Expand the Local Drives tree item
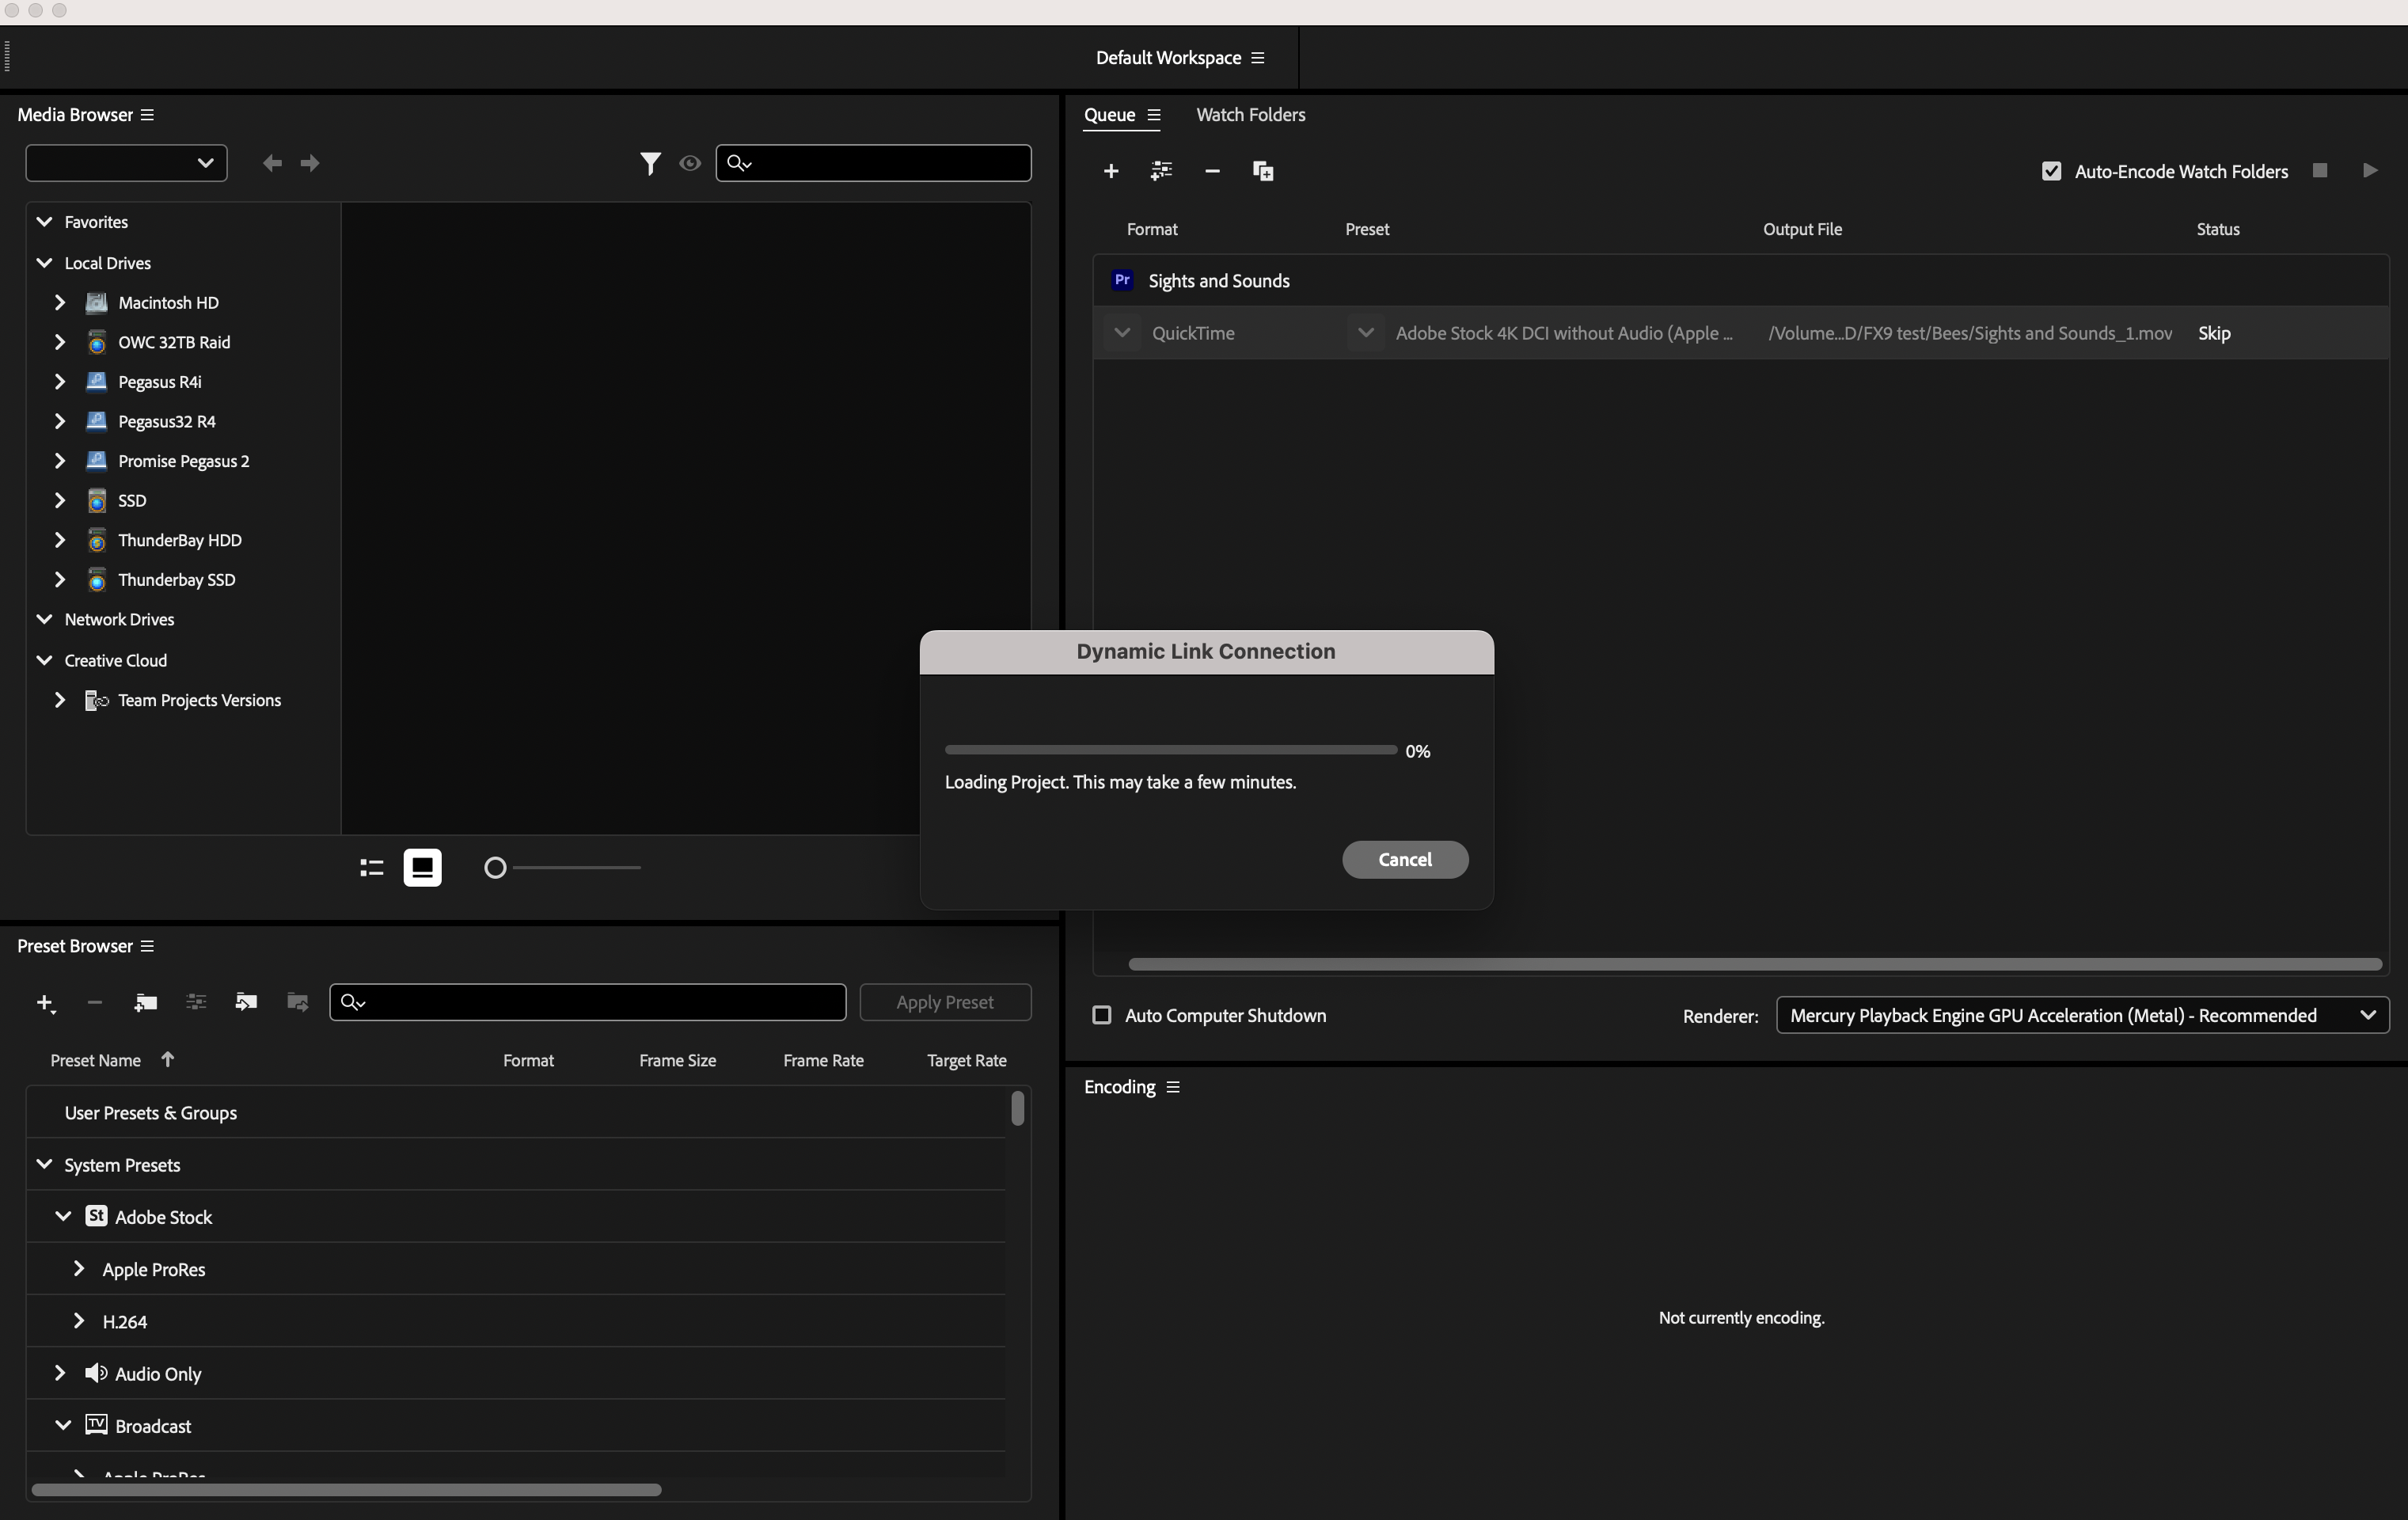 pos(44,261)
